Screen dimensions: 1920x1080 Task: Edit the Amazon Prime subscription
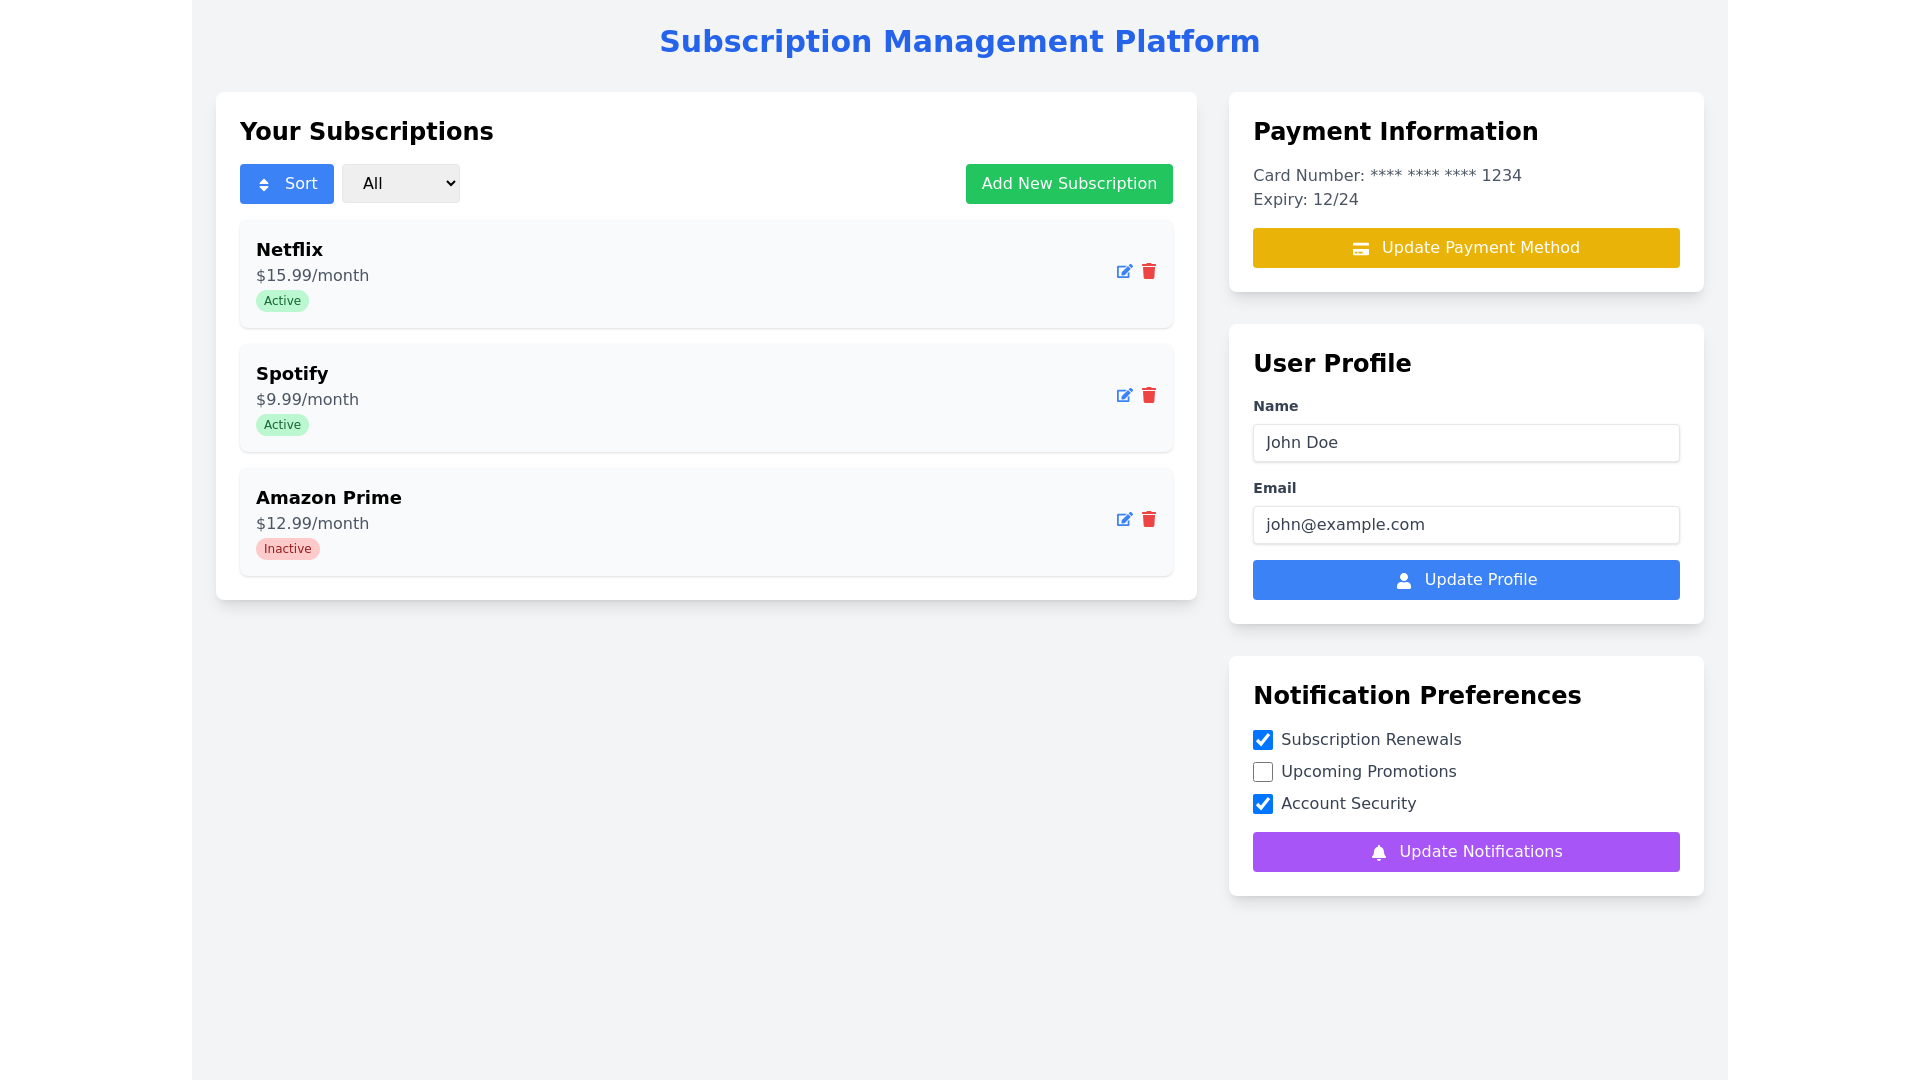click(x=1124, y=520)
